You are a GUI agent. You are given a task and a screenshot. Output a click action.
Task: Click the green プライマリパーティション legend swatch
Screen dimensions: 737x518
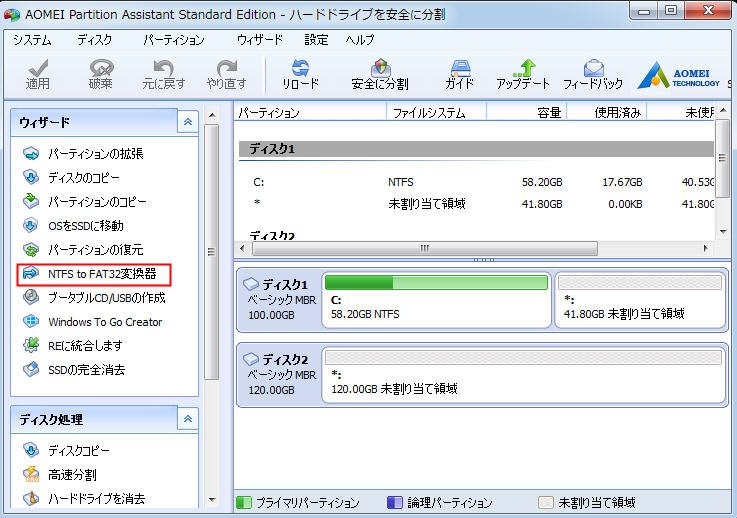pyautogui.click(x=243, y=502)
